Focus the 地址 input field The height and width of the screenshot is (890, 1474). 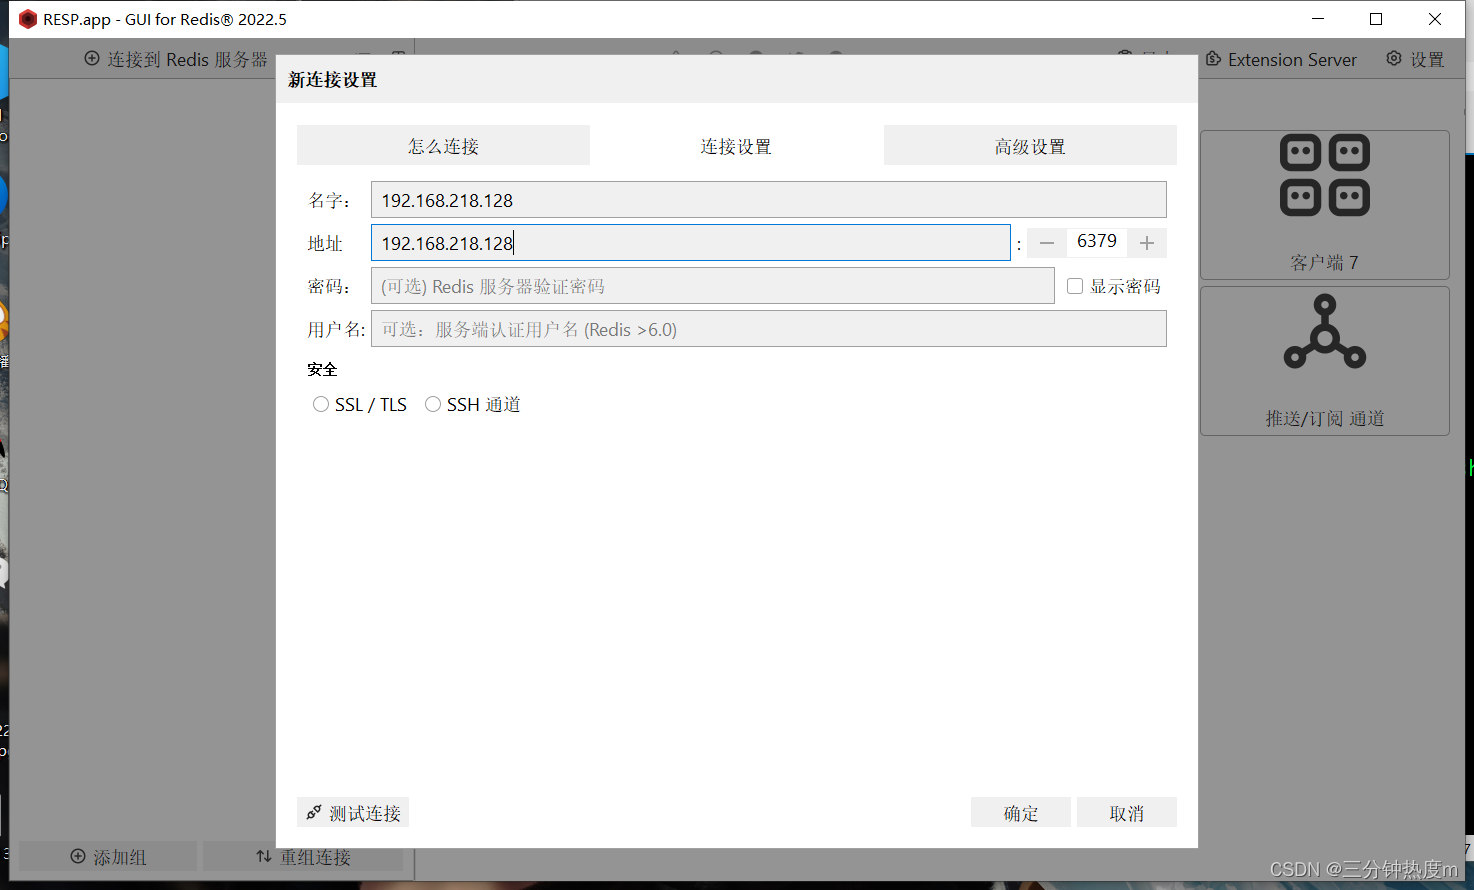tap(690, 243)
